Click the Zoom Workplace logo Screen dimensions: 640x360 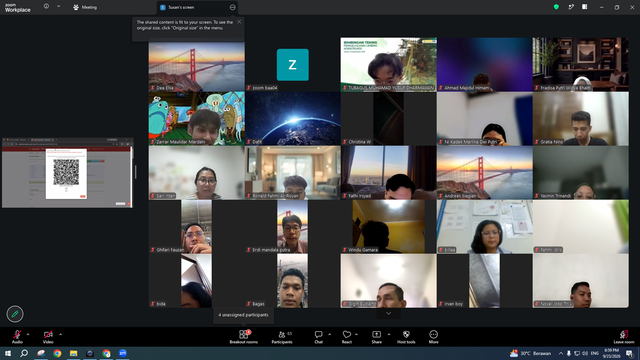(18, 8)
